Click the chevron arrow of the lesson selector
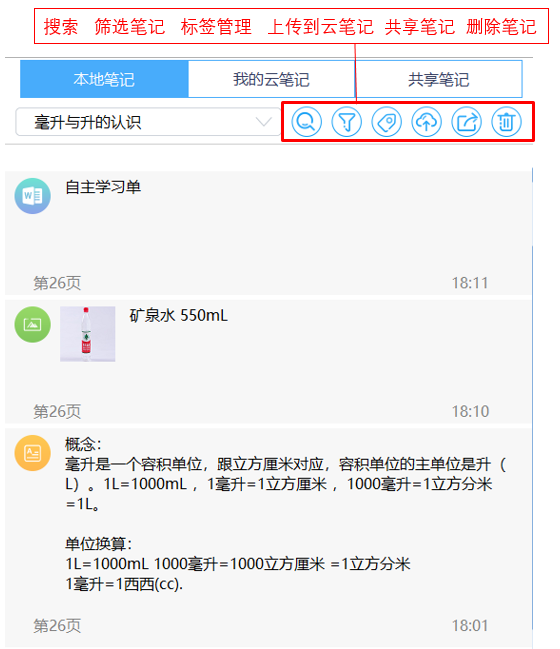 [264, 122]
